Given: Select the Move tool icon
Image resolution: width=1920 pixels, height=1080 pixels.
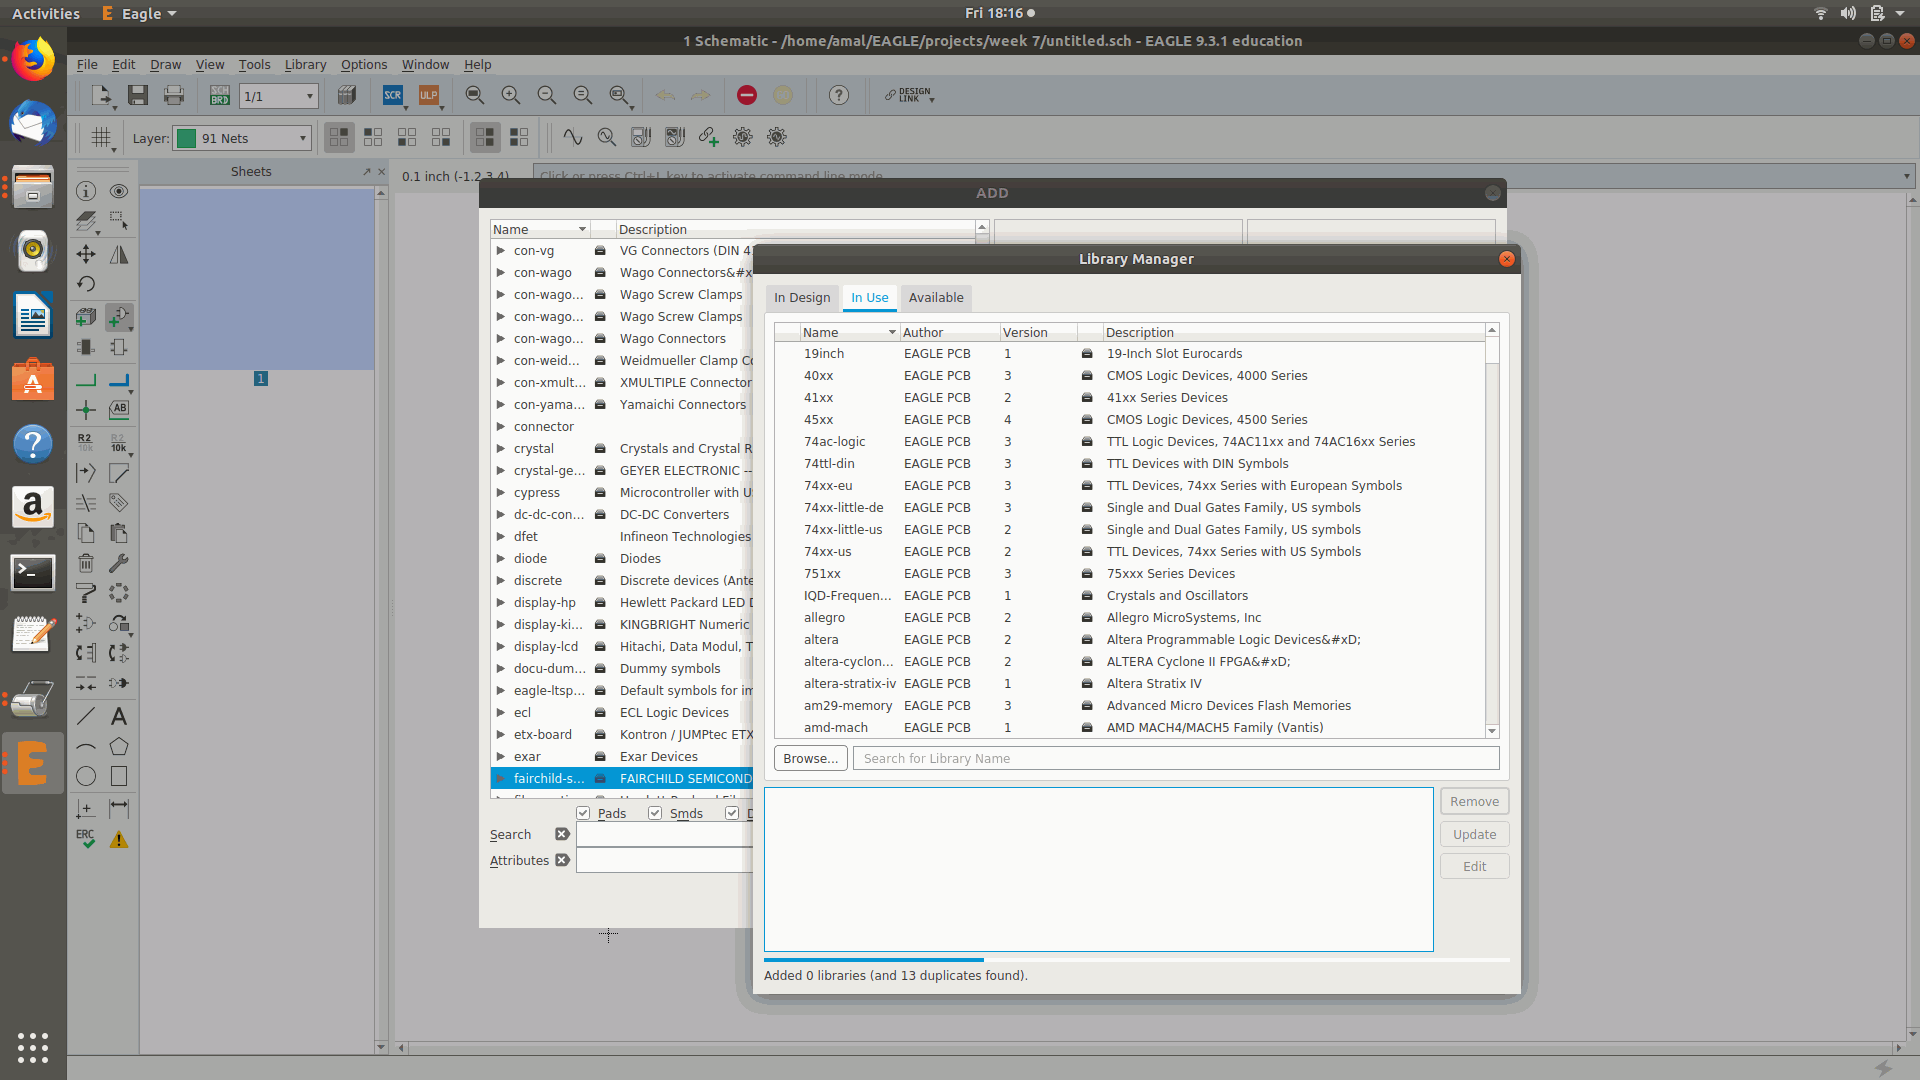Looking at the screenshot, I should coord(86,254).
